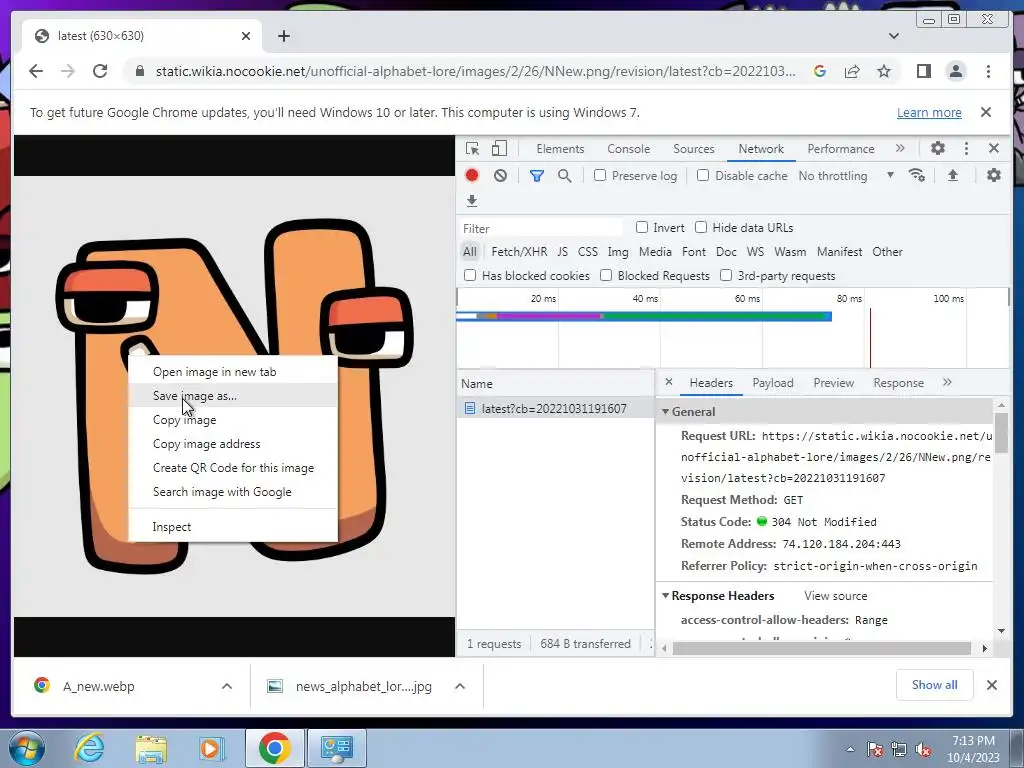
Task: Open A_new.webp download options arrow
Action: coord(227,686)
